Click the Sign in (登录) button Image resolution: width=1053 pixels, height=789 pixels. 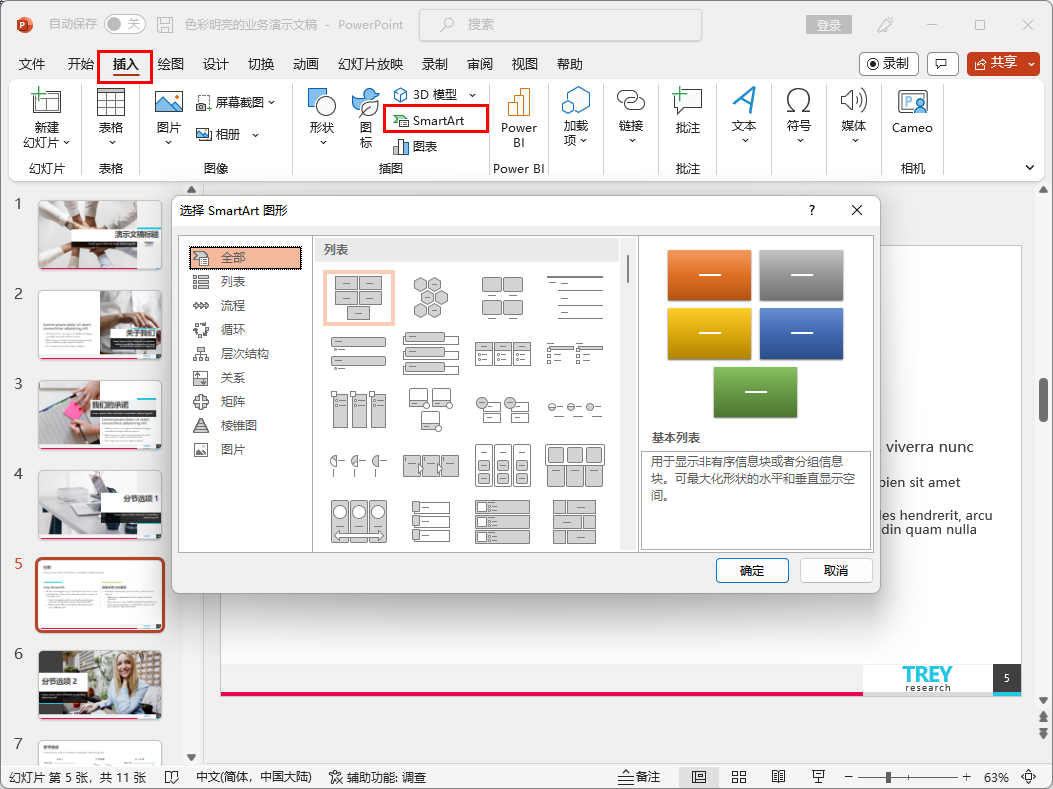(x=829, y=25)
